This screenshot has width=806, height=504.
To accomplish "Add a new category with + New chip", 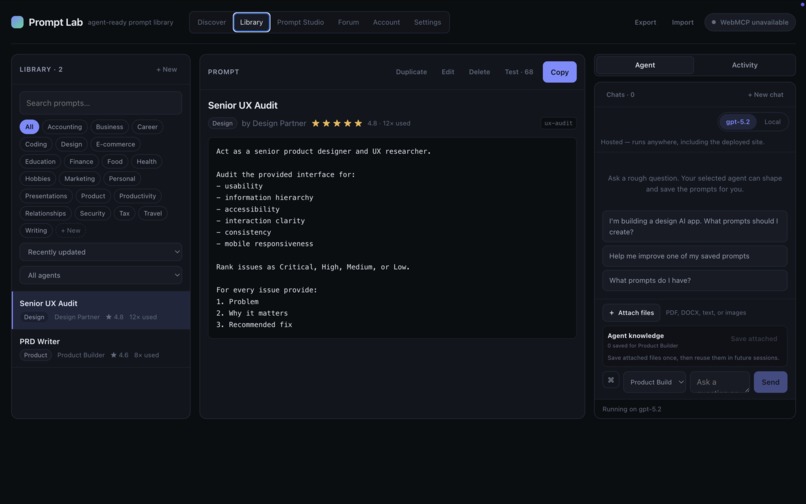I will (x=70, y=230).
